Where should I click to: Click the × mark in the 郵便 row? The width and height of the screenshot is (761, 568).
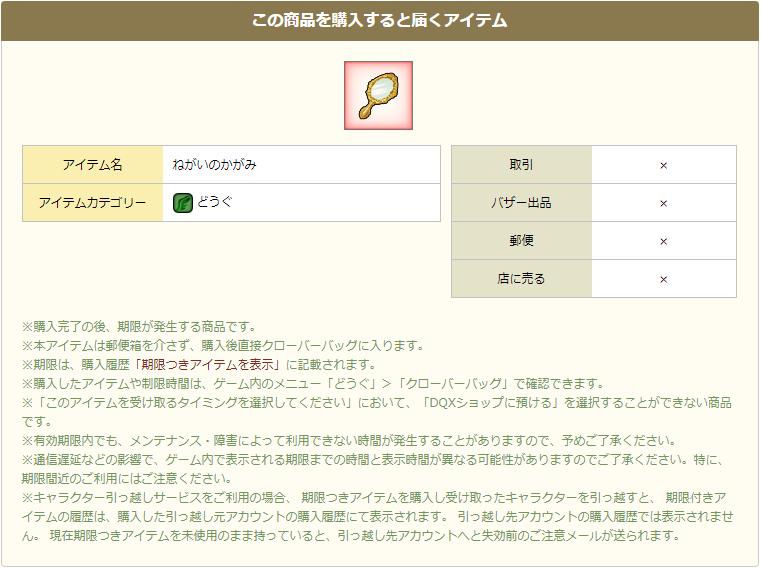coord(663,241)
